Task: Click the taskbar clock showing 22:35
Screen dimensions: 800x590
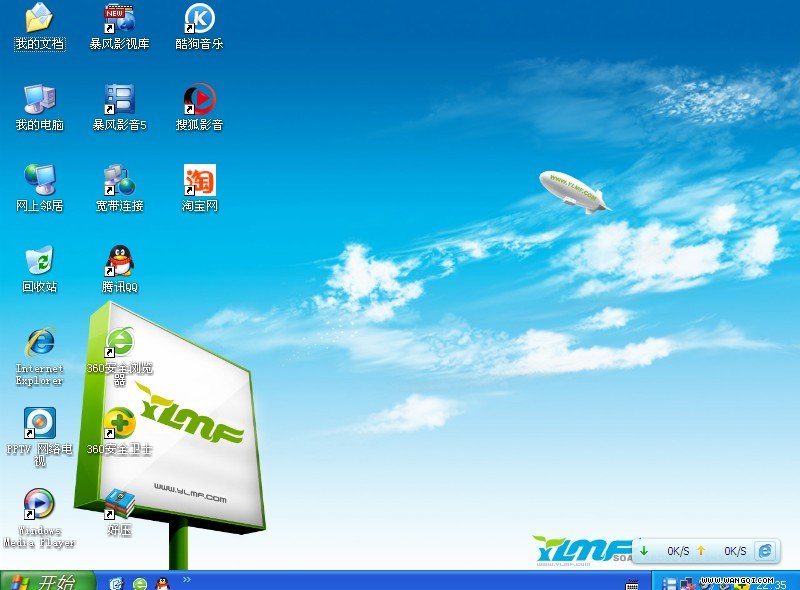Action: click(771, 585)
